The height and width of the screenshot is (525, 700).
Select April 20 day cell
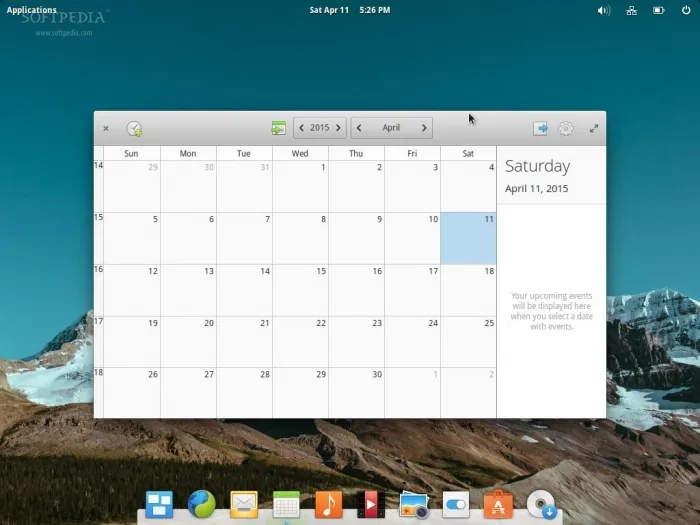coord(188,342)
